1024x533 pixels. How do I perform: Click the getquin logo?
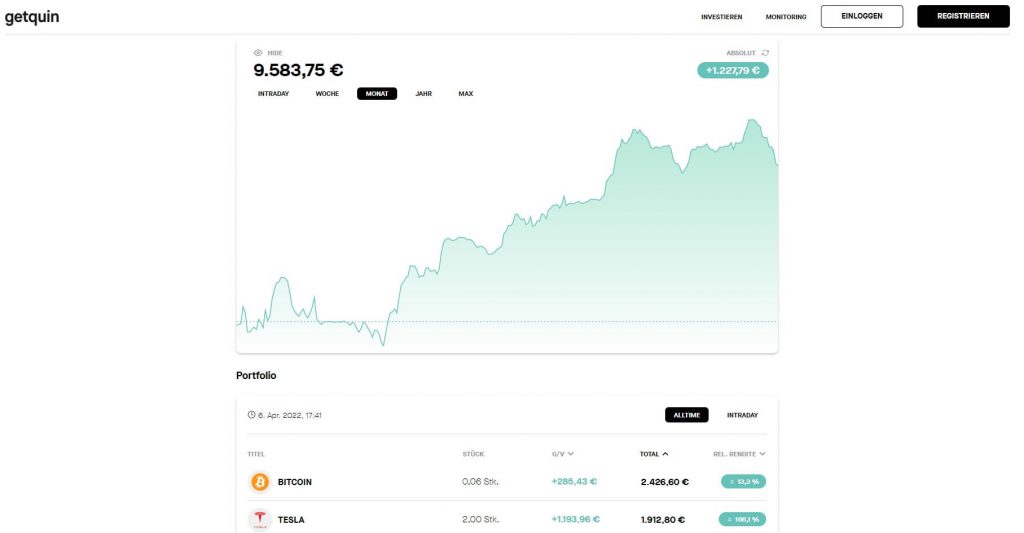pos(32,17)
